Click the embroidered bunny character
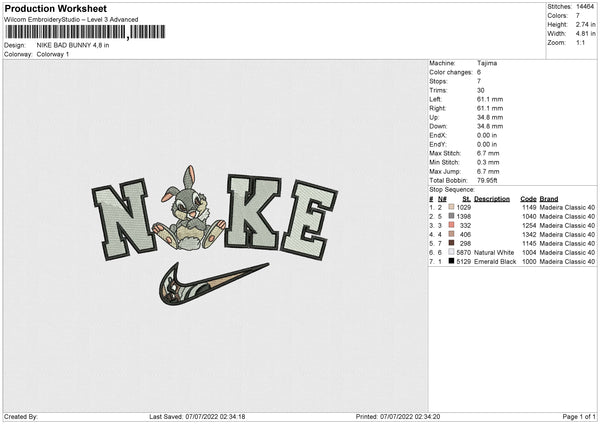This screenshot has height=424, width=600. click(189, 209)
